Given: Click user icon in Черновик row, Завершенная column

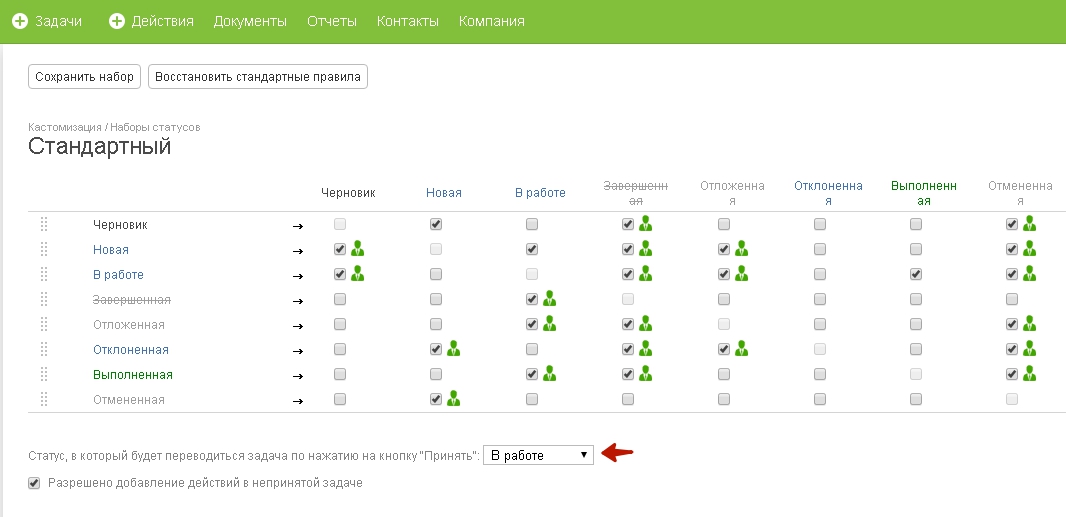Looking at the screenshot, I should point(645,224).
